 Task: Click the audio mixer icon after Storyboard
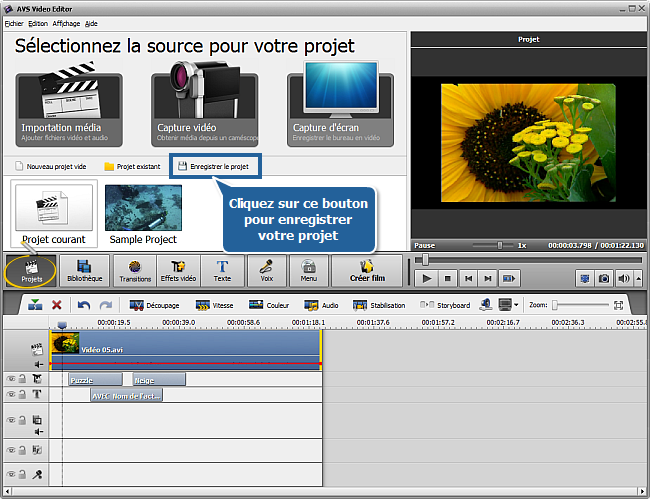[486, 305]
